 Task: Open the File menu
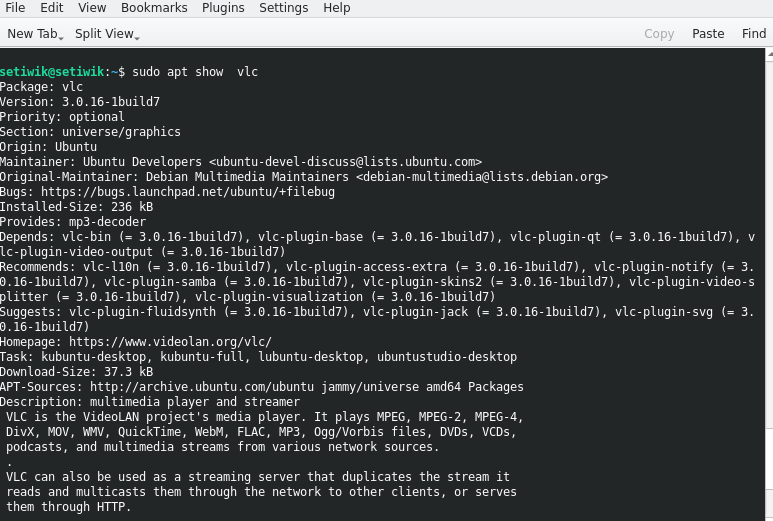coord(15,8)
